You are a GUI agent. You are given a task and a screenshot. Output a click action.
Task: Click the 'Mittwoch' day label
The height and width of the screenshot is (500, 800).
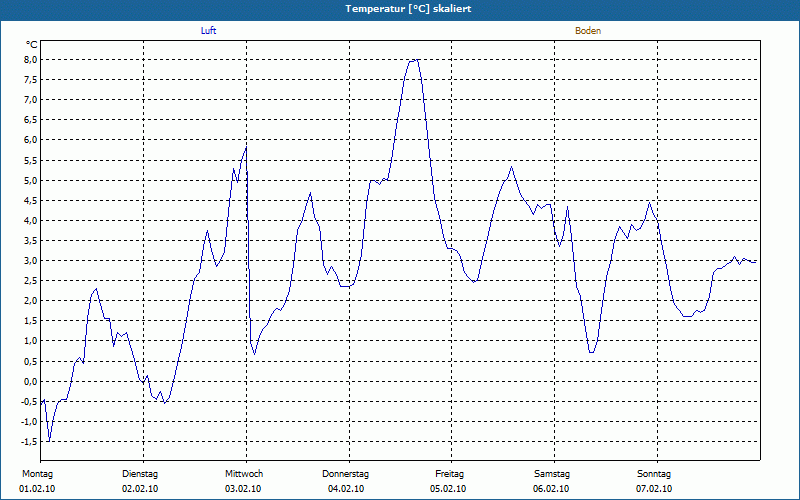click(244, 474)
